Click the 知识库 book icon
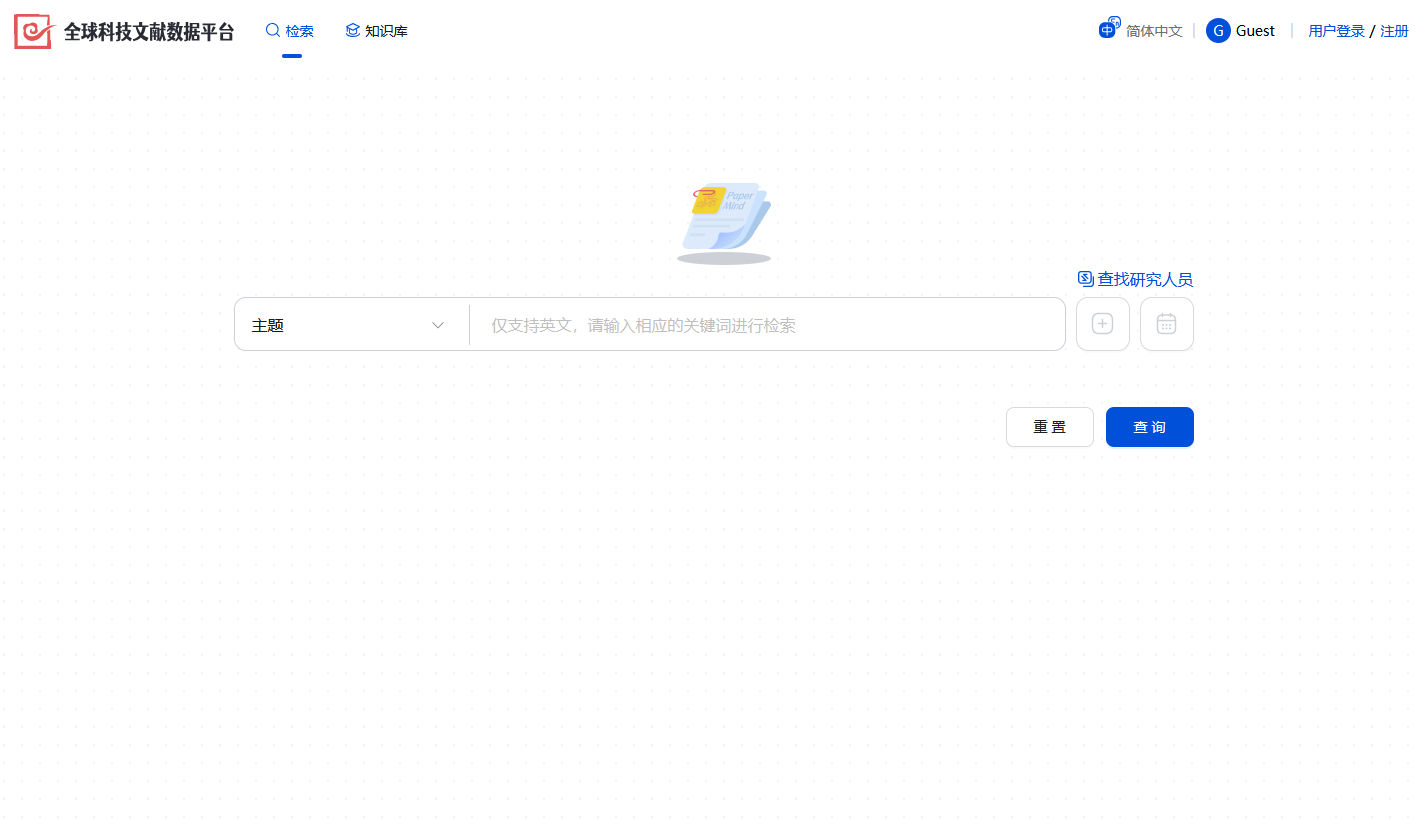The width and height of the screenshot is (1425, 819). coord(351,30)
